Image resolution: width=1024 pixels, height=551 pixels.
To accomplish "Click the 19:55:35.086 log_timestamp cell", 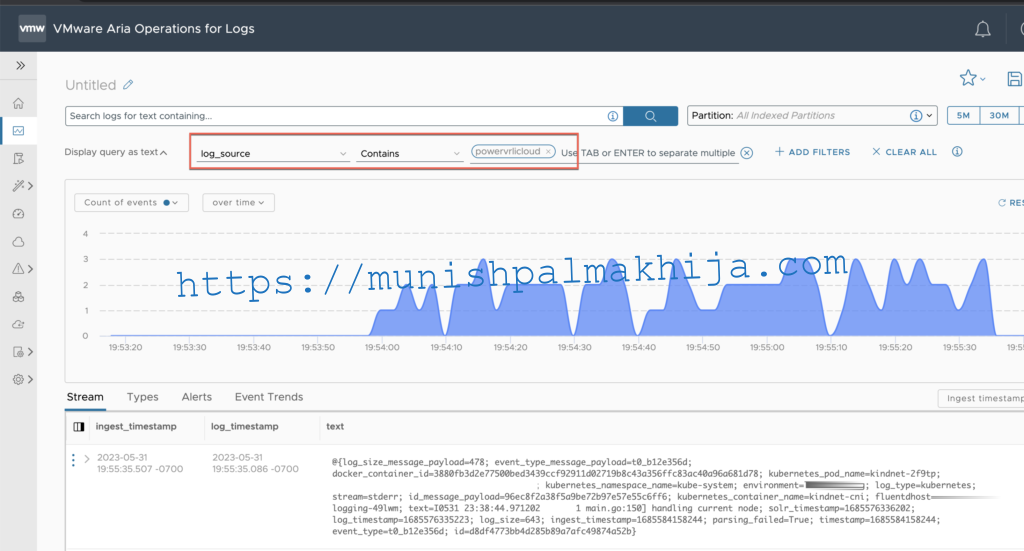I will click(255, 463).
